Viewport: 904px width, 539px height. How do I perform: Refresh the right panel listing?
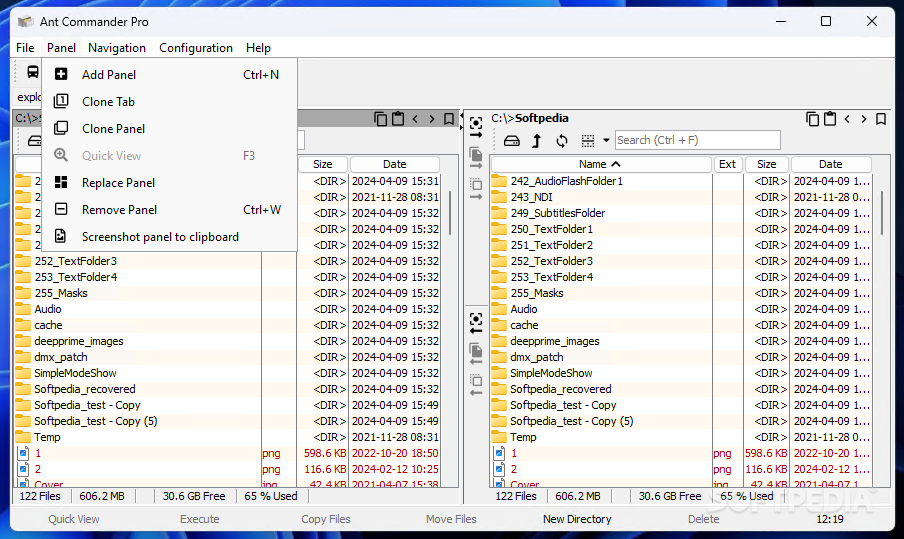tap(562, 141)
